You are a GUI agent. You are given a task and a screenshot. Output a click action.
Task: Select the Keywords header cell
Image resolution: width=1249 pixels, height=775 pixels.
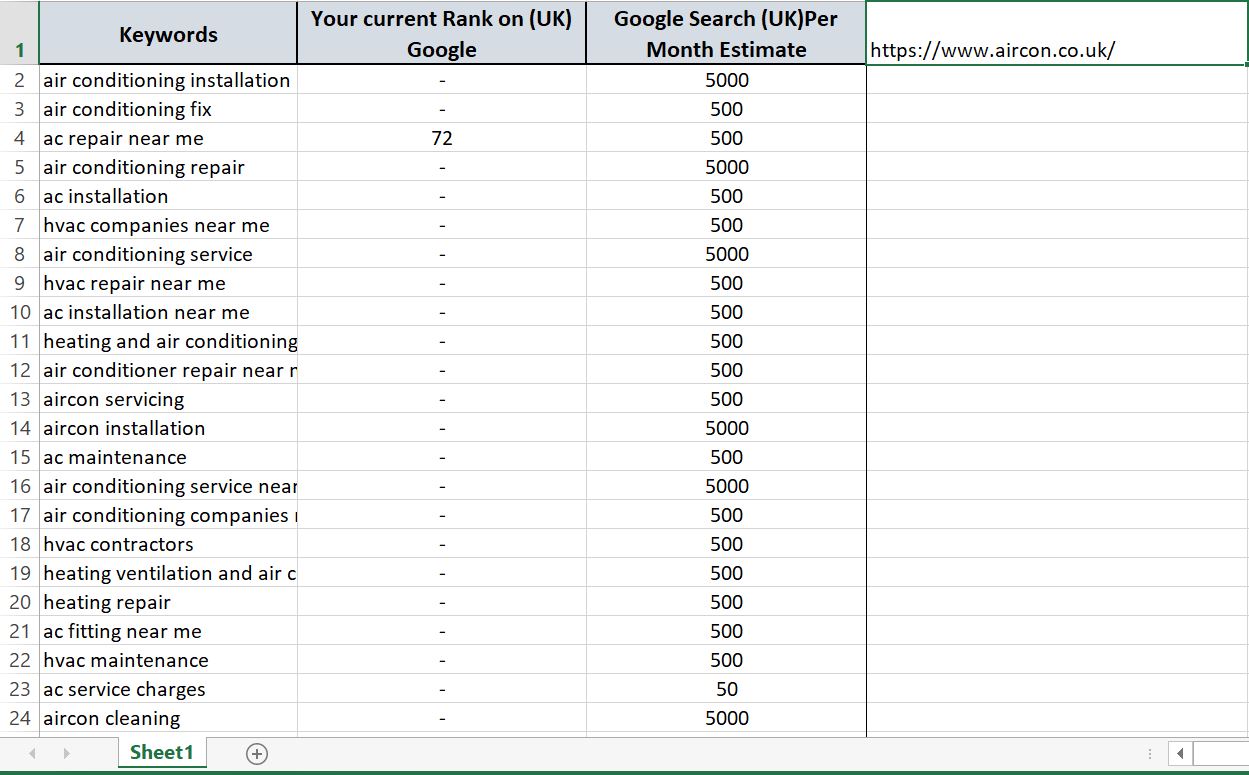point(168,33)
